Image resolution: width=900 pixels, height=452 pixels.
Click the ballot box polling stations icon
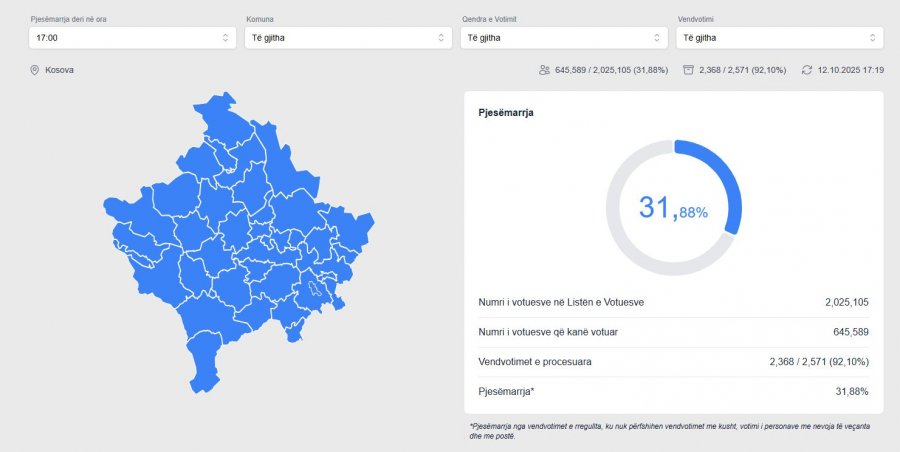point(688,70)
